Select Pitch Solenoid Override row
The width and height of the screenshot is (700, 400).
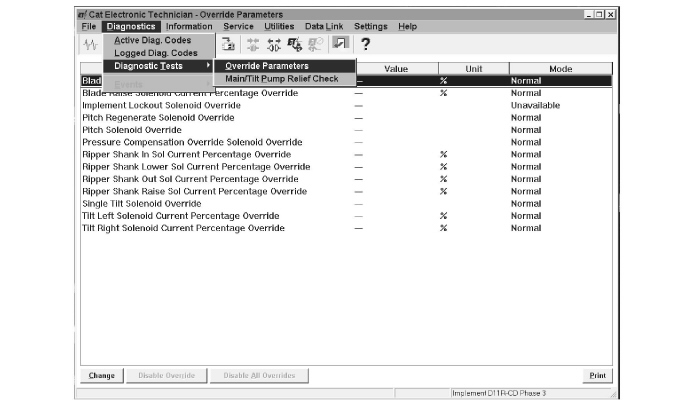[x=346, y=130]
